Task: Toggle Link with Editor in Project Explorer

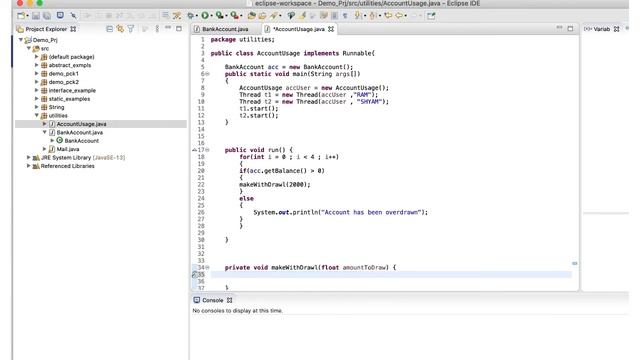Action: (x=120, y=29)
